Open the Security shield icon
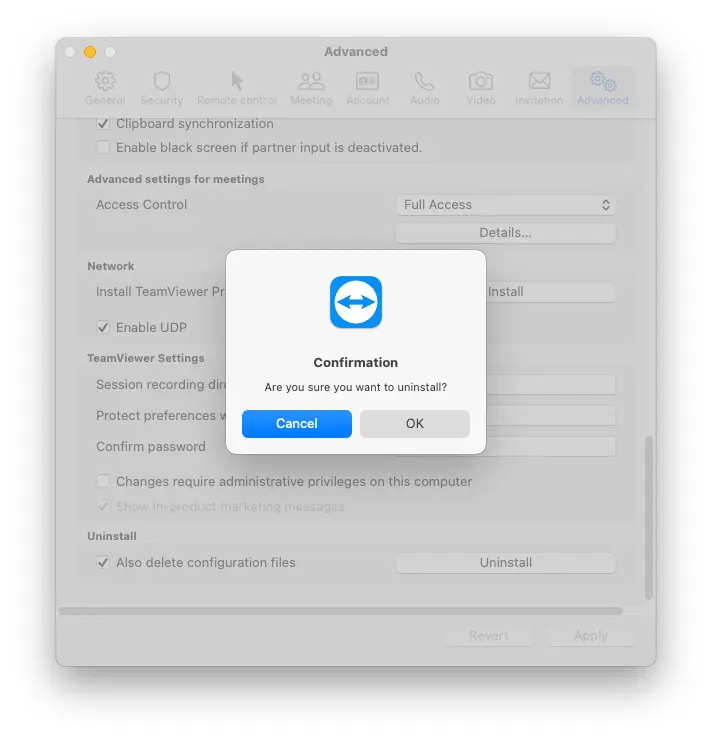 162,81
